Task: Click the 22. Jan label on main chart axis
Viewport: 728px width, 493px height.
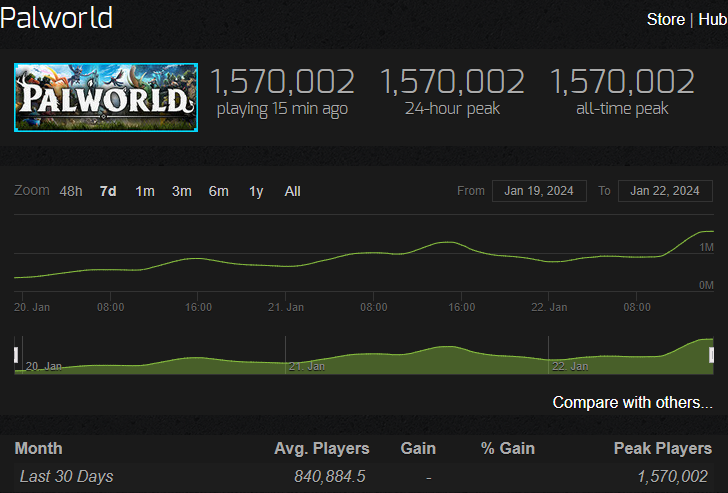Action: tap(549, 307)
